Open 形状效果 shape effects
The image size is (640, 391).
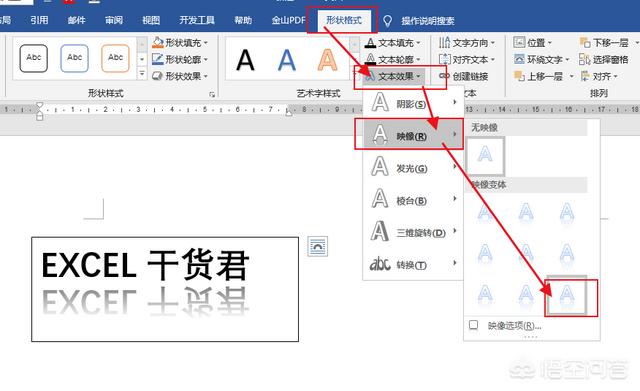click(180, 76)
